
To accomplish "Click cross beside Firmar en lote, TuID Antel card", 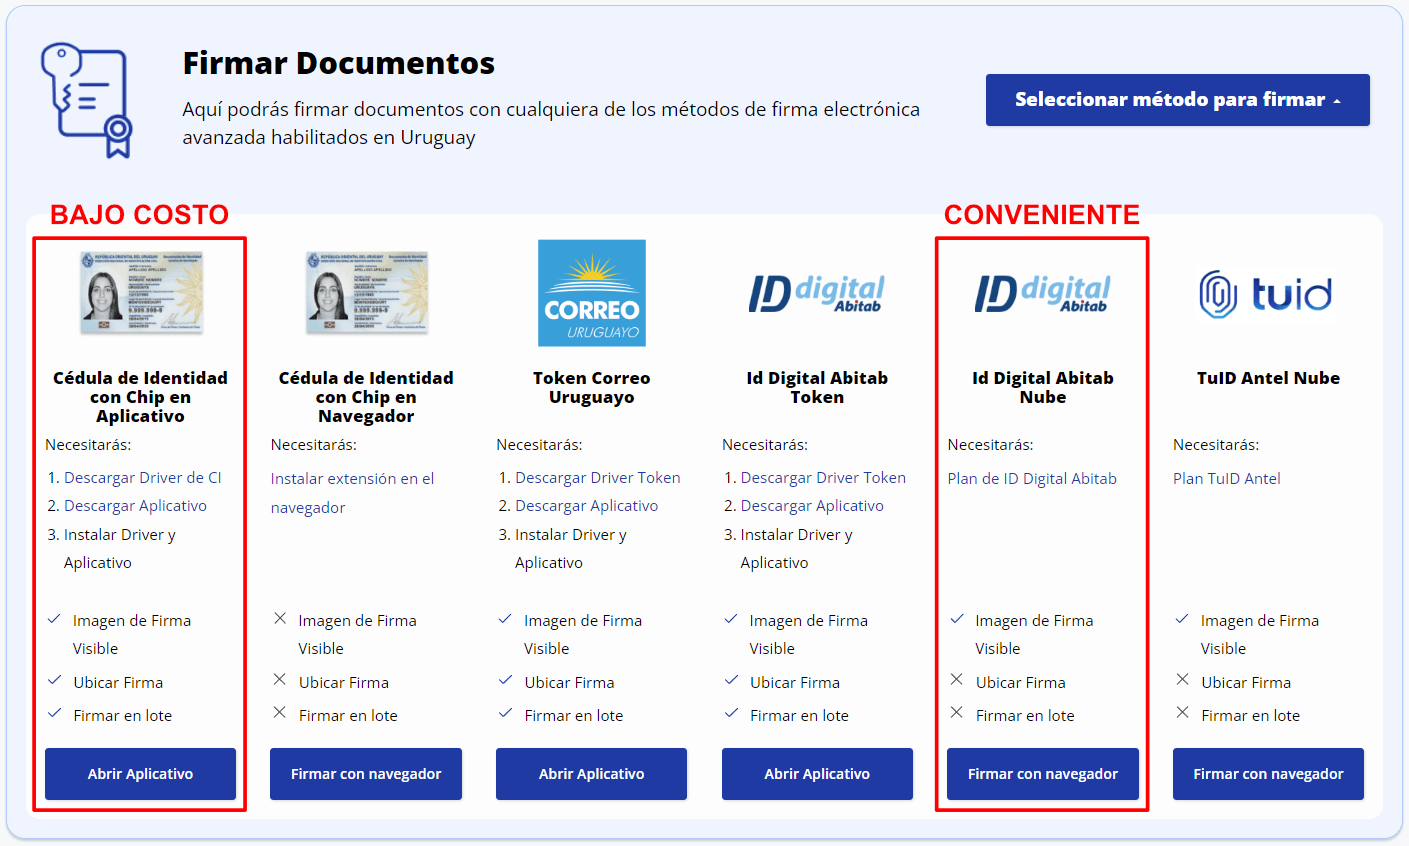I will pyautogui.click(x=1183, y=714).
